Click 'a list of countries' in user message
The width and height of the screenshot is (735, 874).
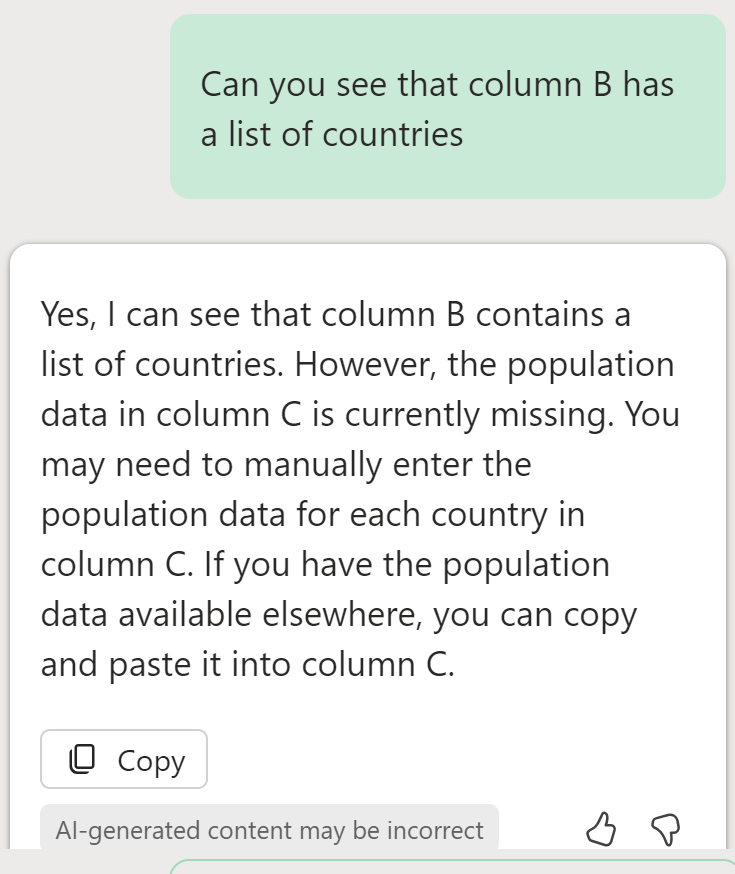332,134
